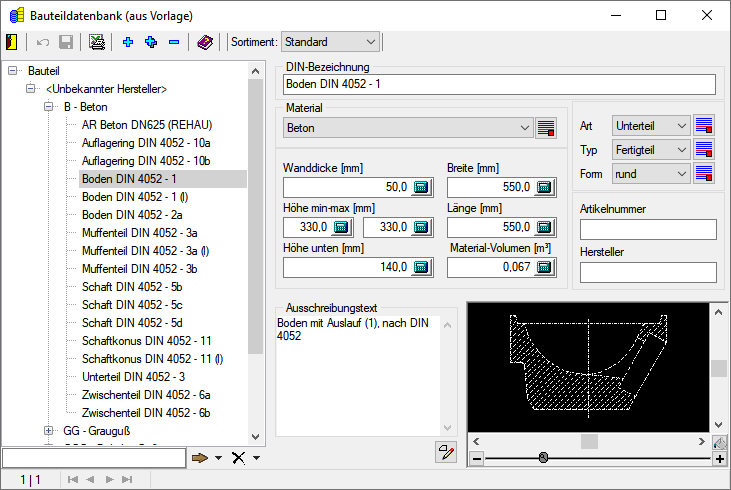Click the Excel export icon in toolbar
731x490 pixels.
point(96,42)
